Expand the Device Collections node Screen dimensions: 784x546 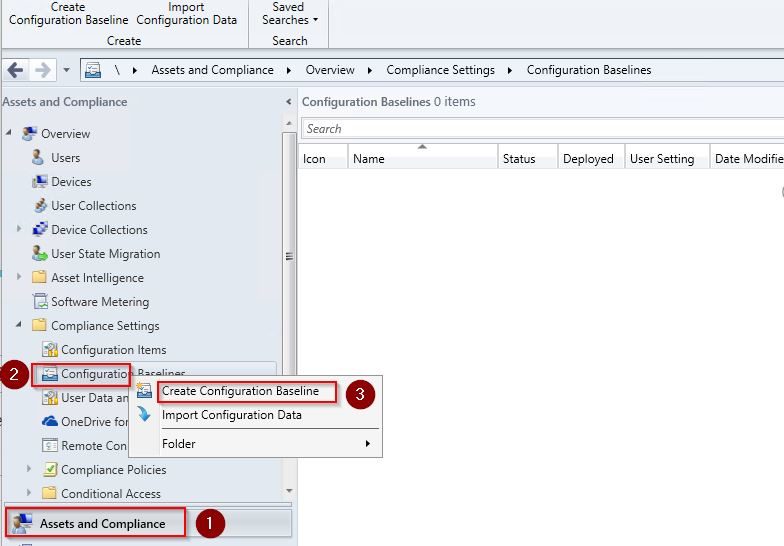tap(19, 228)
